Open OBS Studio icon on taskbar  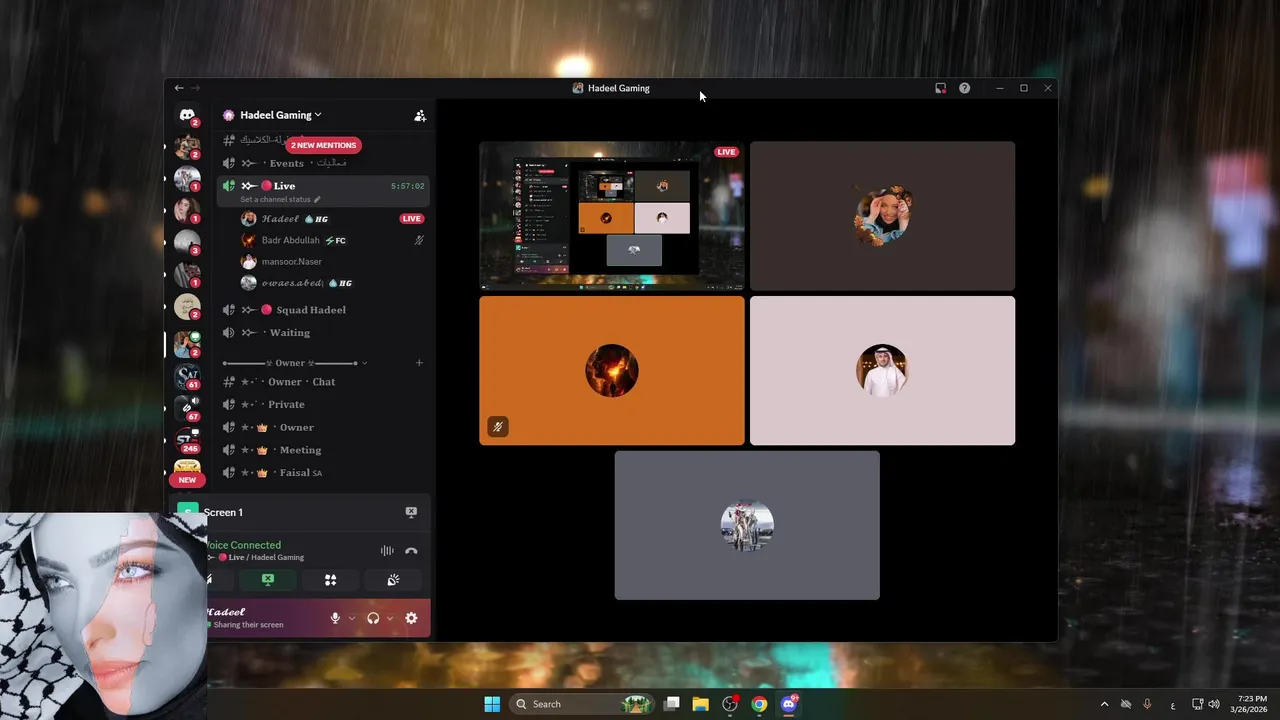point(730,704)
